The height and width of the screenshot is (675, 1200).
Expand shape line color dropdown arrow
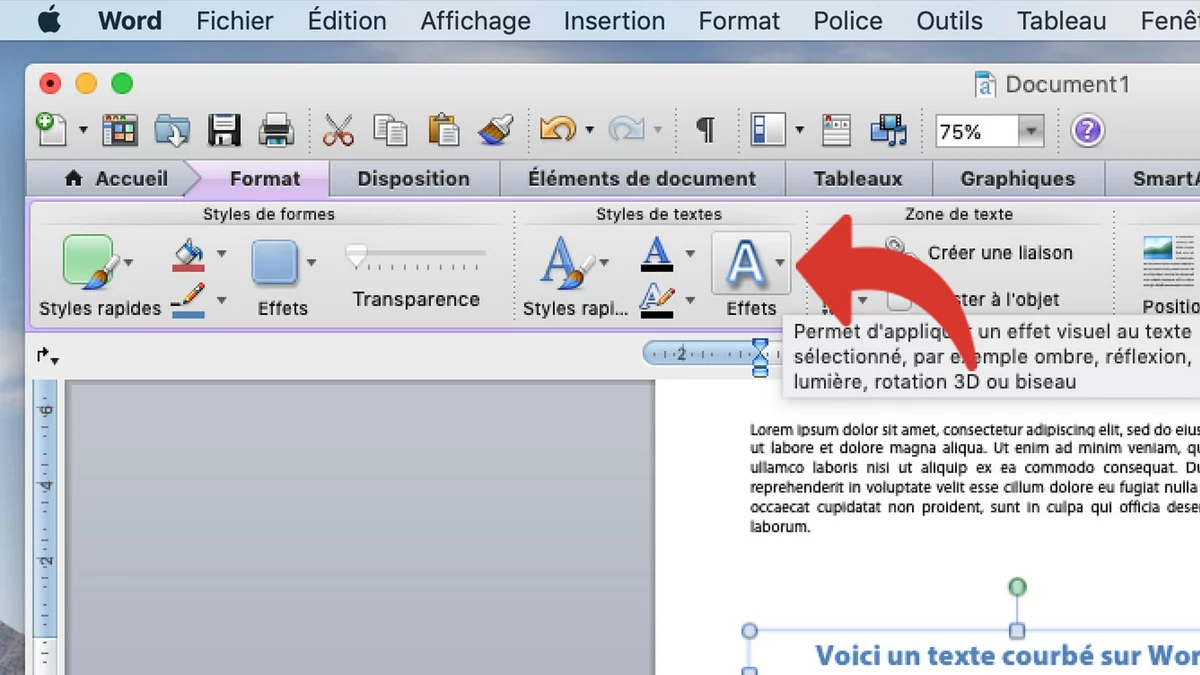click(221, 299)
